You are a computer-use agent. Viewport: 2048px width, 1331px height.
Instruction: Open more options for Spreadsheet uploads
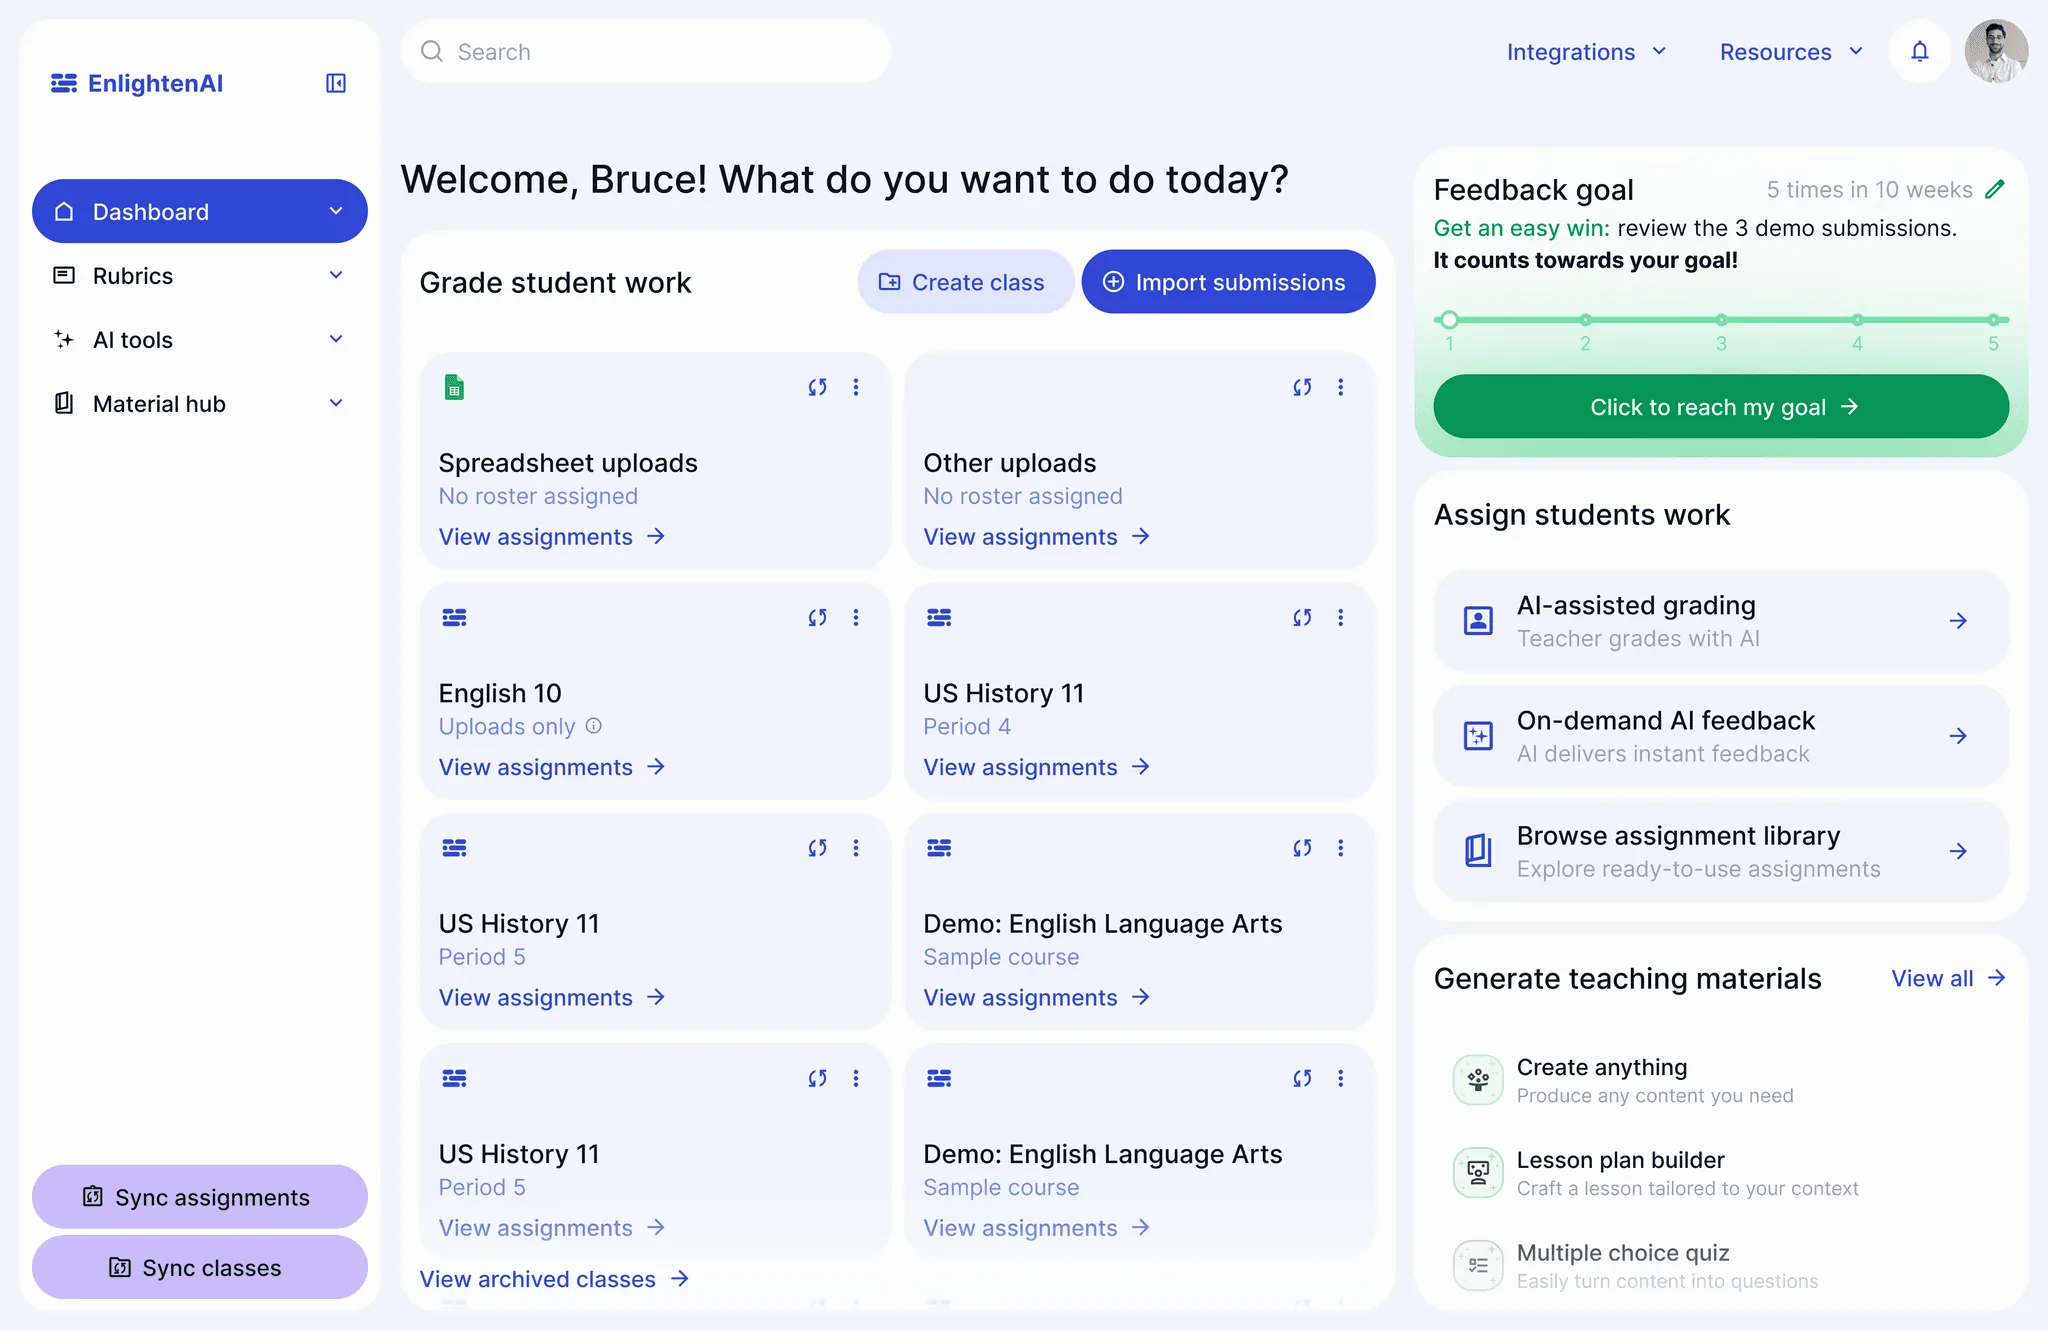click(x=856, y=387)
